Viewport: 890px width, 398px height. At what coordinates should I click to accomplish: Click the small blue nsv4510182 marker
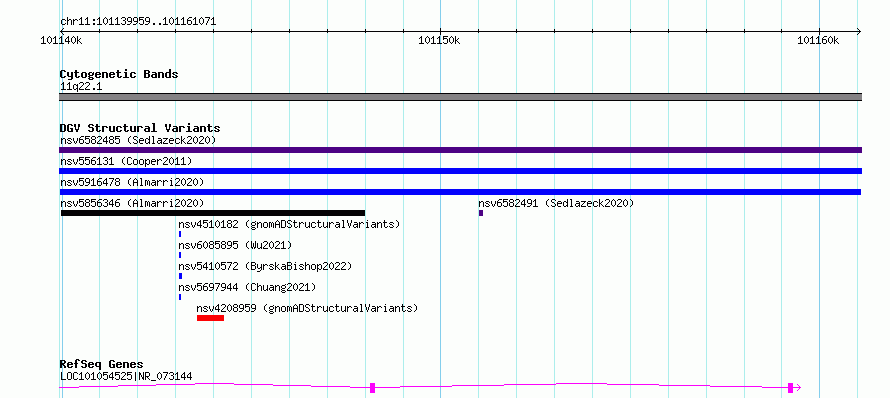point(180,234)
